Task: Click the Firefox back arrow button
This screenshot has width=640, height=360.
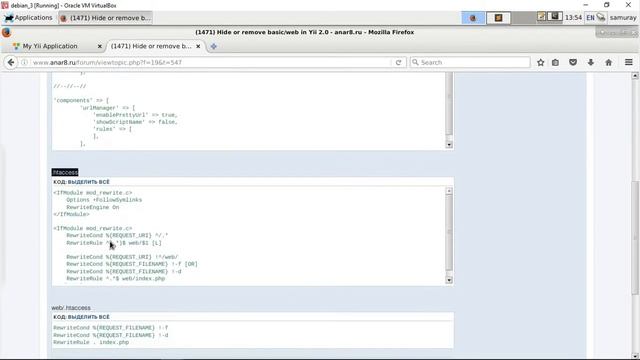Action: tap(11, 62)
